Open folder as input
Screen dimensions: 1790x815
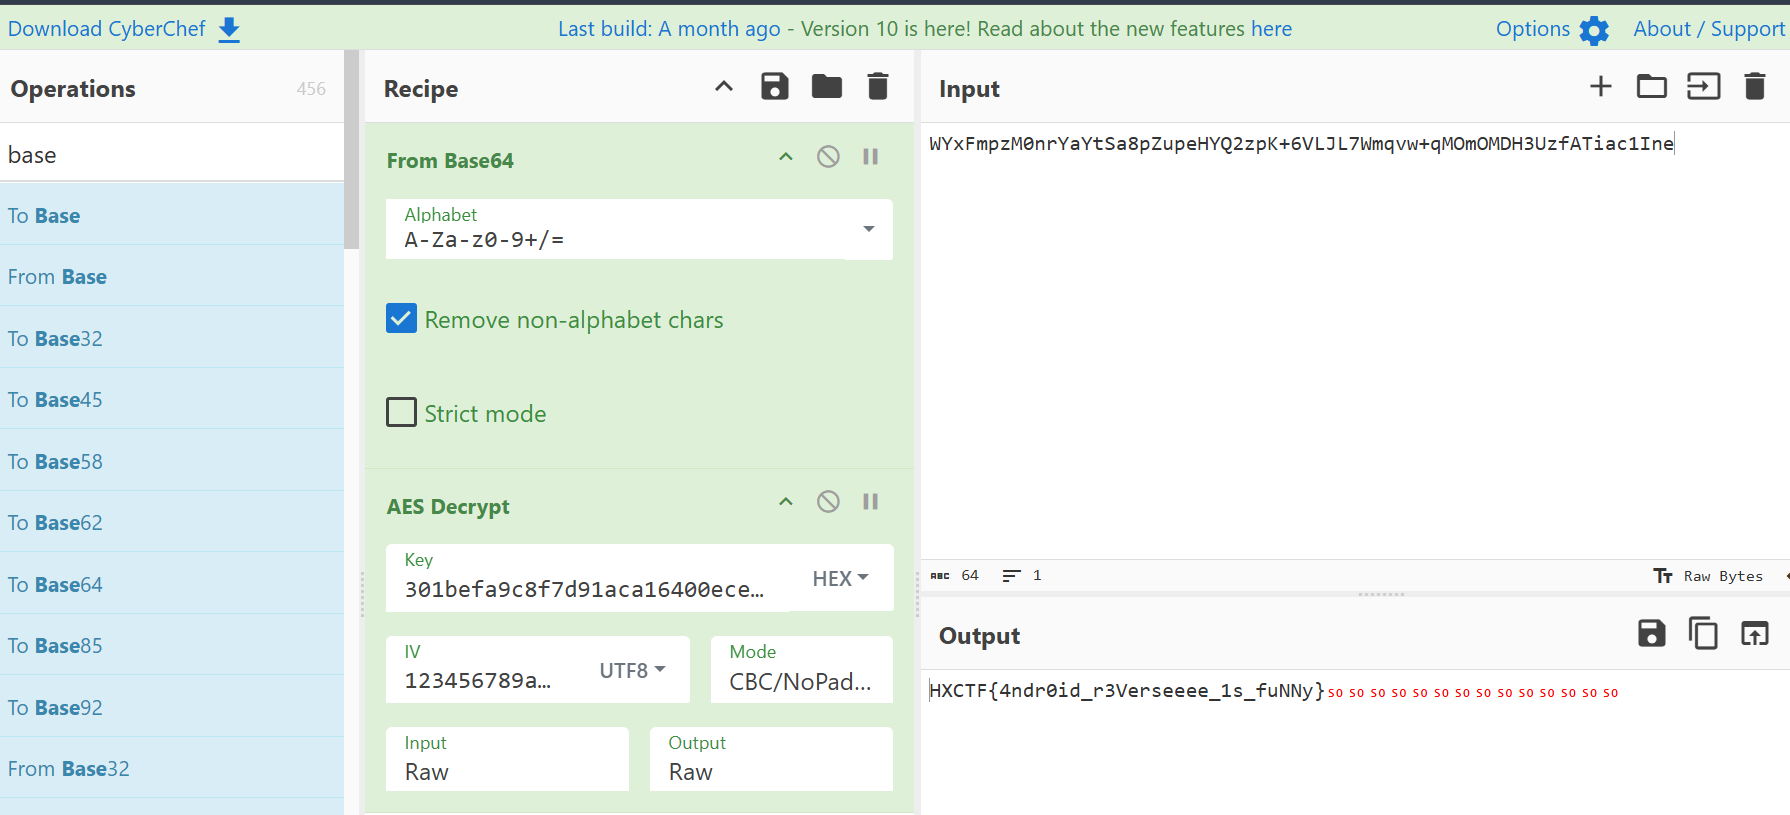[1651, 87]
